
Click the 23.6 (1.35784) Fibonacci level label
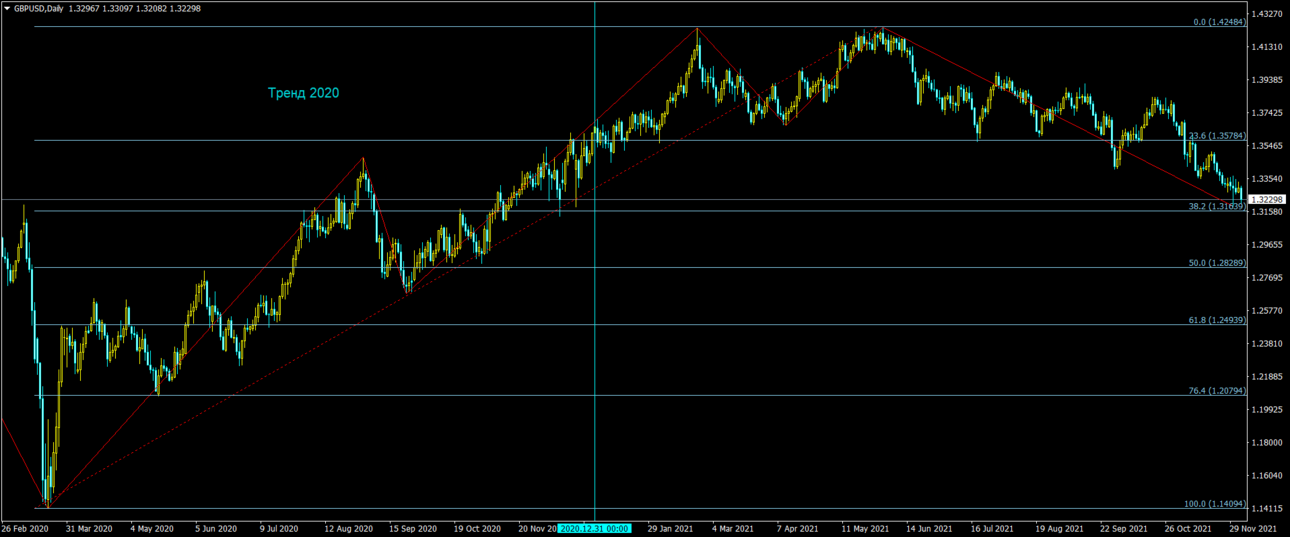point(1217,135)
